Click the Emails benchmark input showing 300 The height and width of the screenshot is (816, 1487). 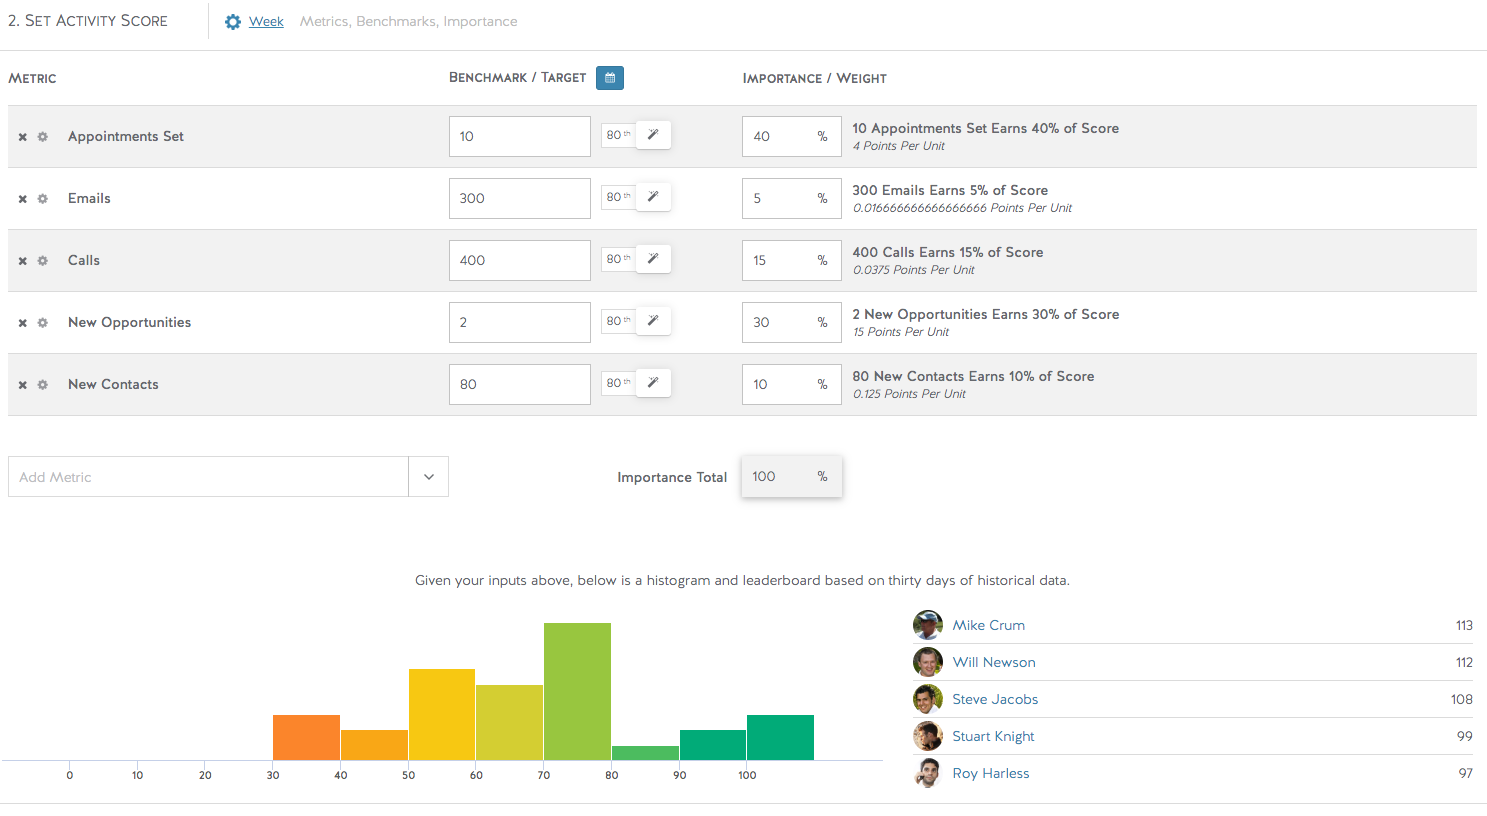(x=519, y=199)
